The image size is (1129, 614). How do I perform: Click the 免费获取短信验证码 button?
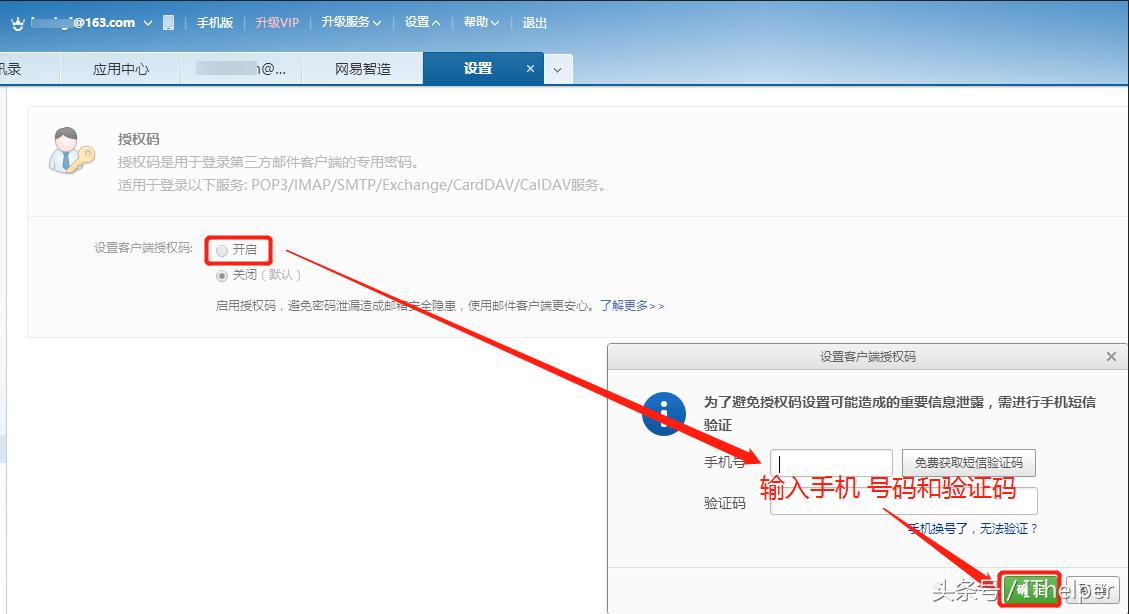(x=968, y=462)
